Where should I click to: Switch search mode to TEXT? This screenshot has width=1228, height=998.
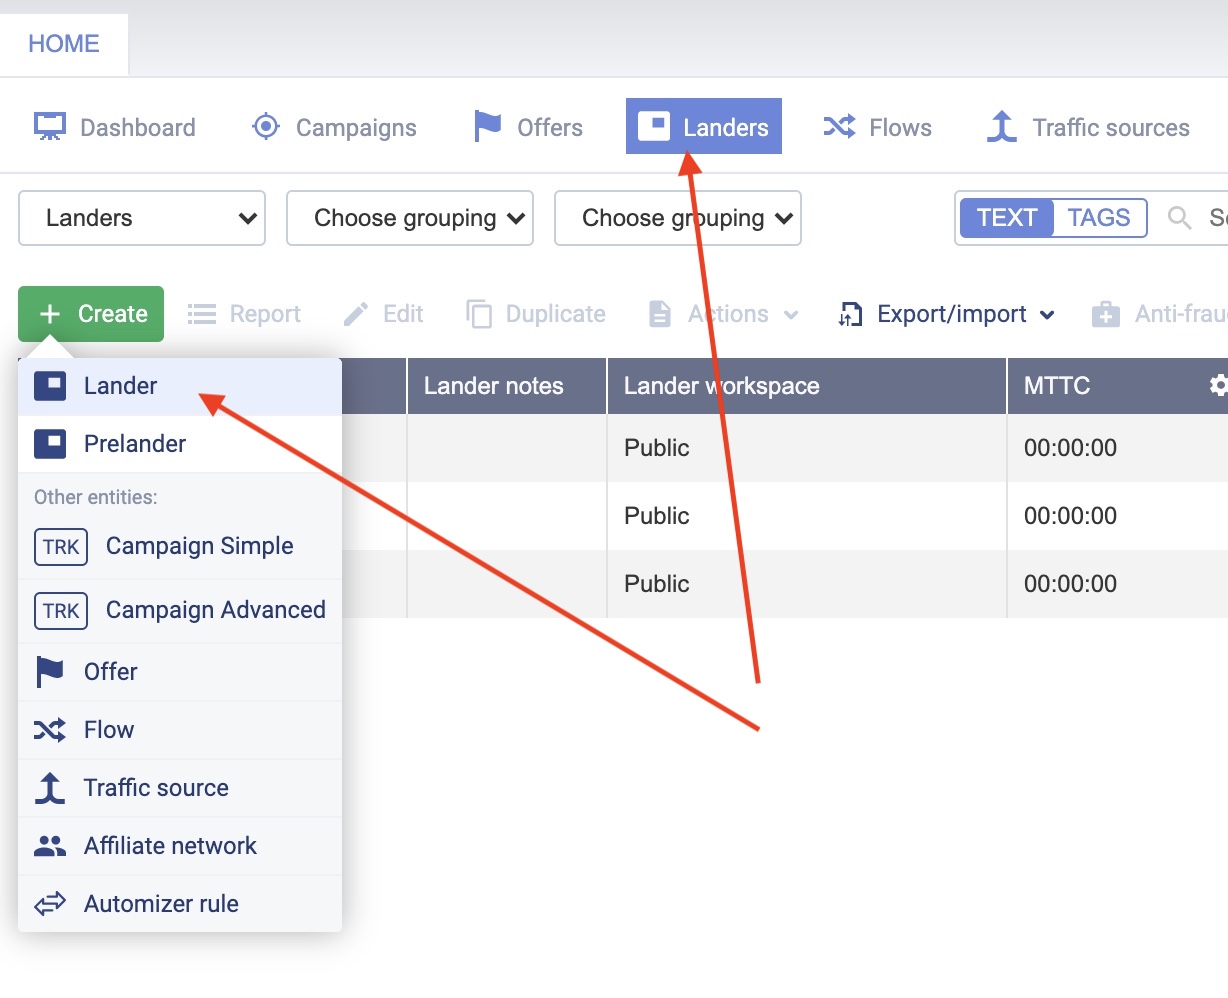point(1006,218)
